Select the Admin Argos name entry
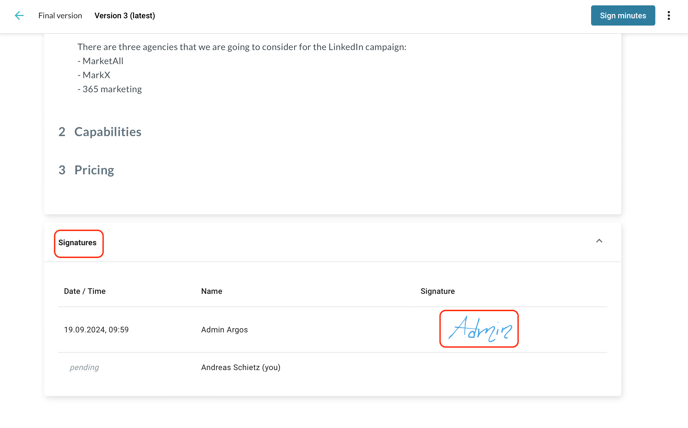Viewport: 688px width, 428px height. click(x=224, y=330)
